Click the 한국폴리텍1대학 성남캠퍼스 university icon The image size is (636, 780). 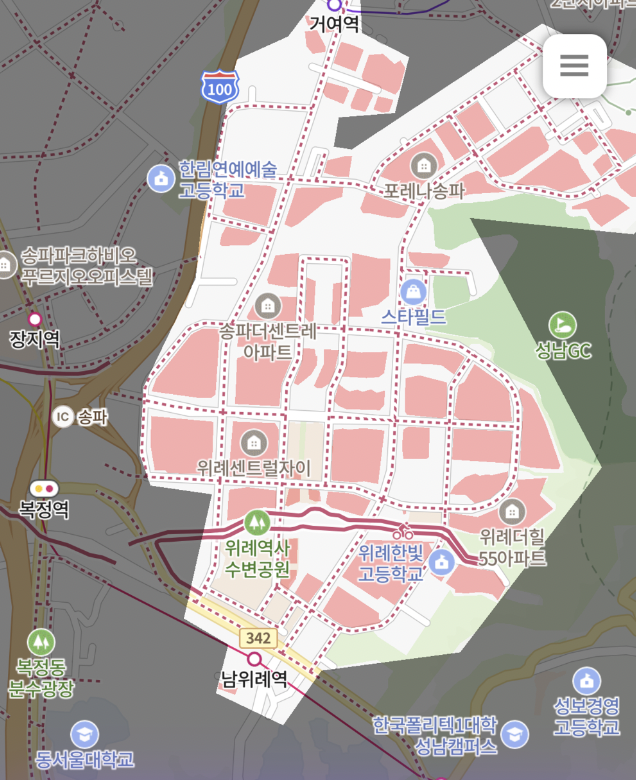coord(515,734)
